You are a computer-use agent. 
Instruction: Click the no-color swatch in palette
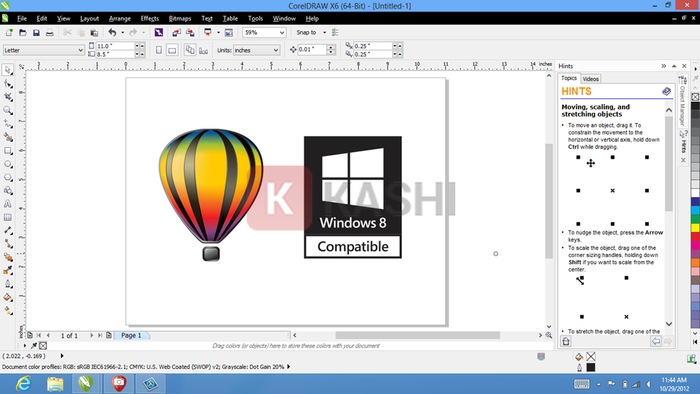[695, 97]
